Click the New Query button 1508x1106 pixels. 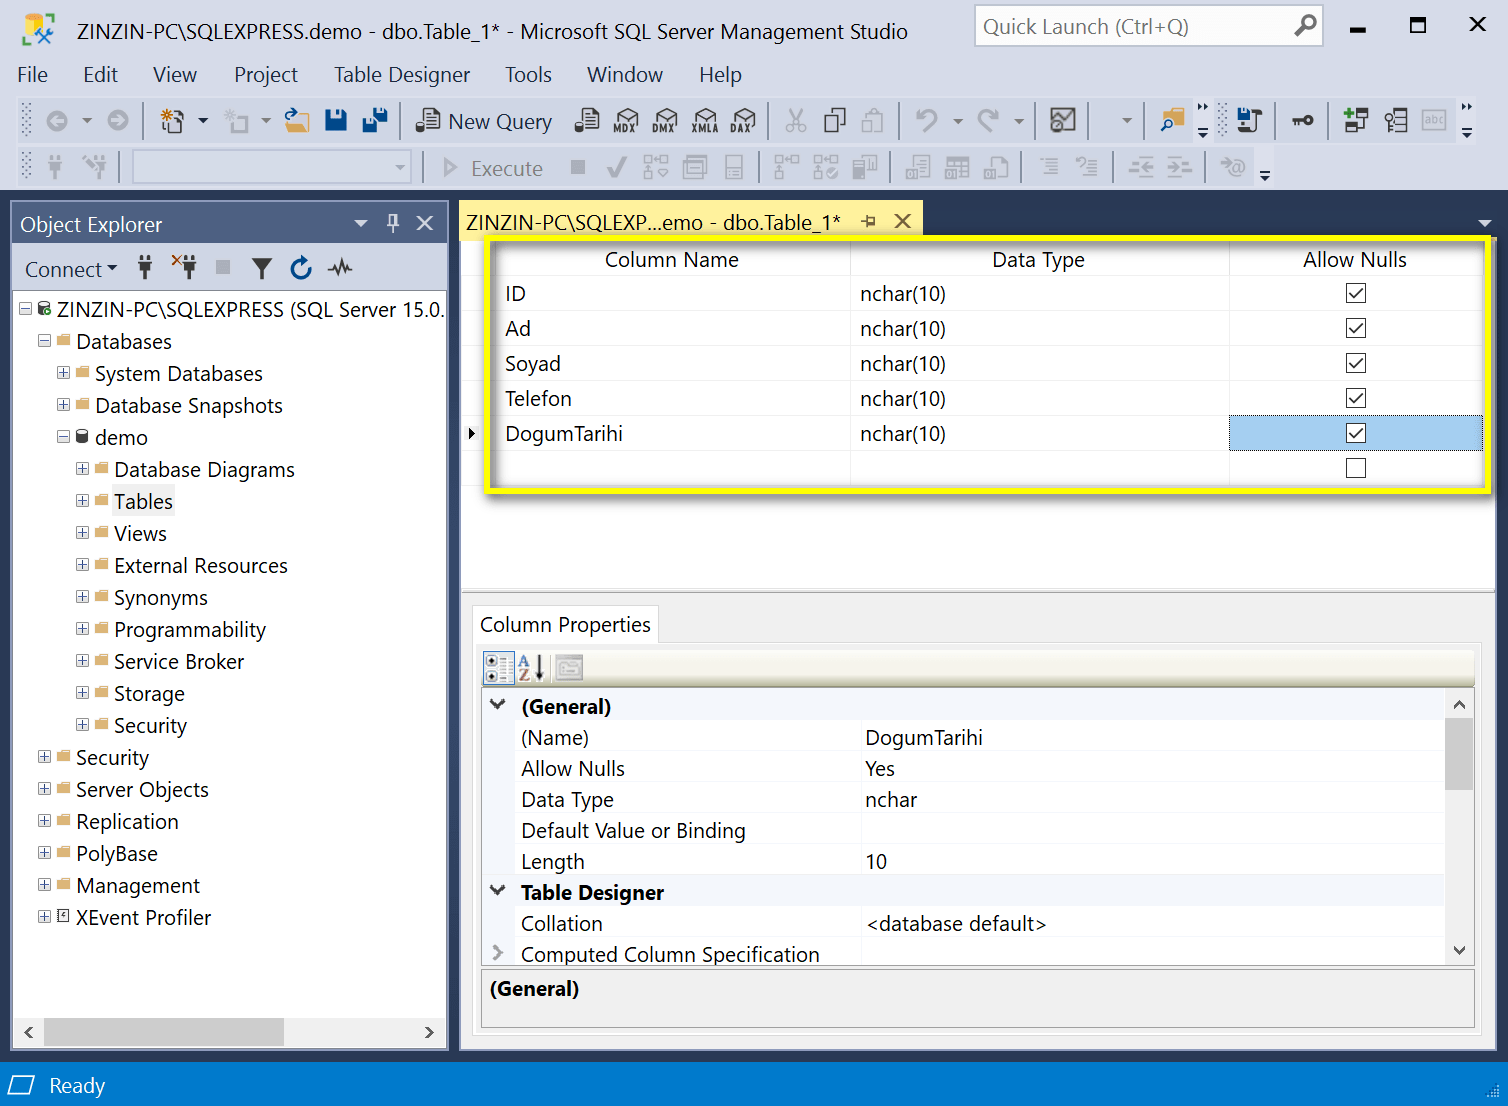pyautogui.click(x=484, y=121)
